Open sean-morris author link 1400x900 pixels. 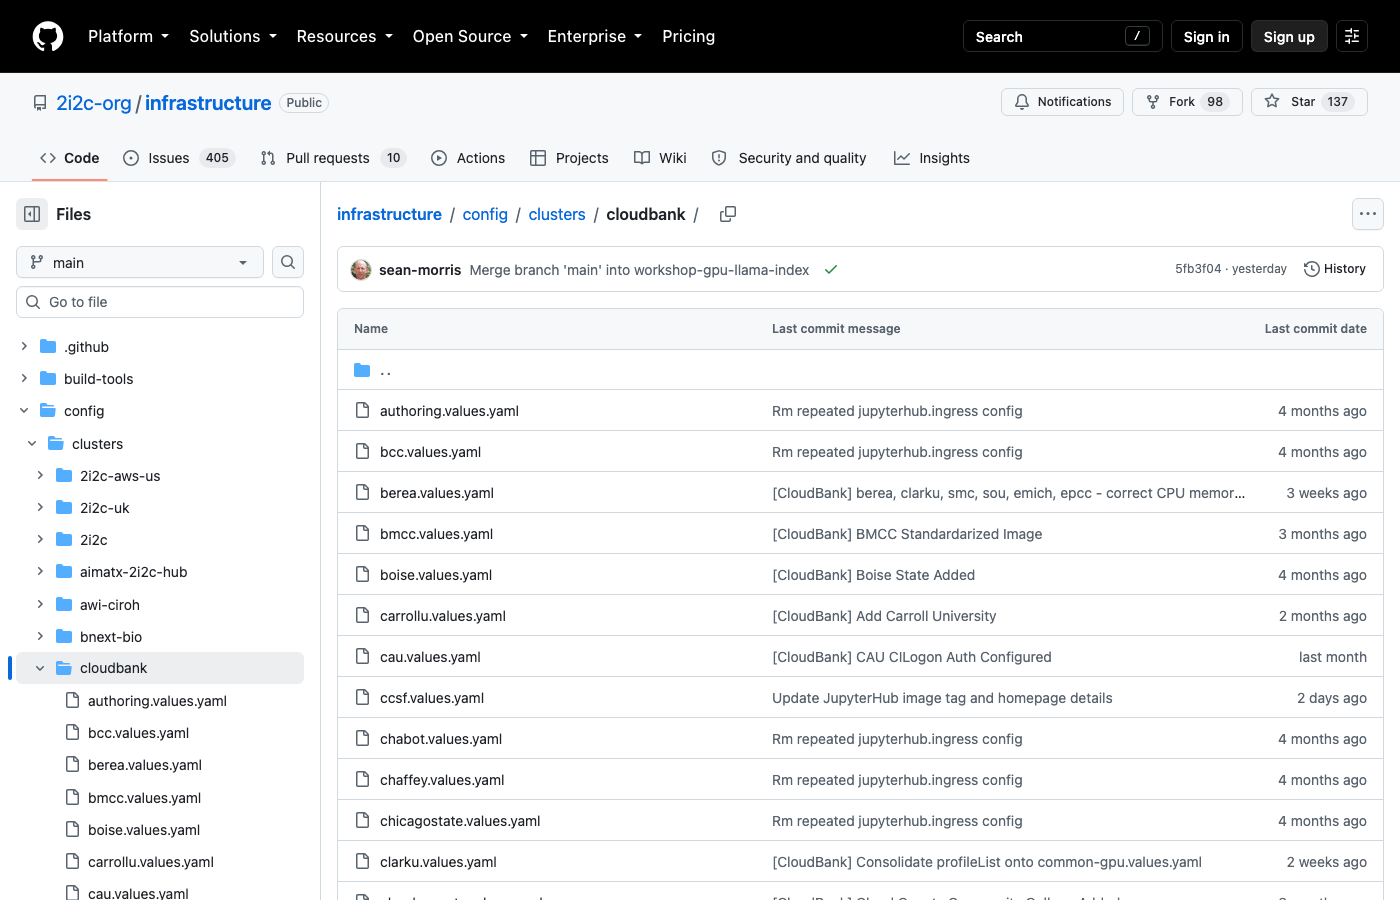click(420, 270)
